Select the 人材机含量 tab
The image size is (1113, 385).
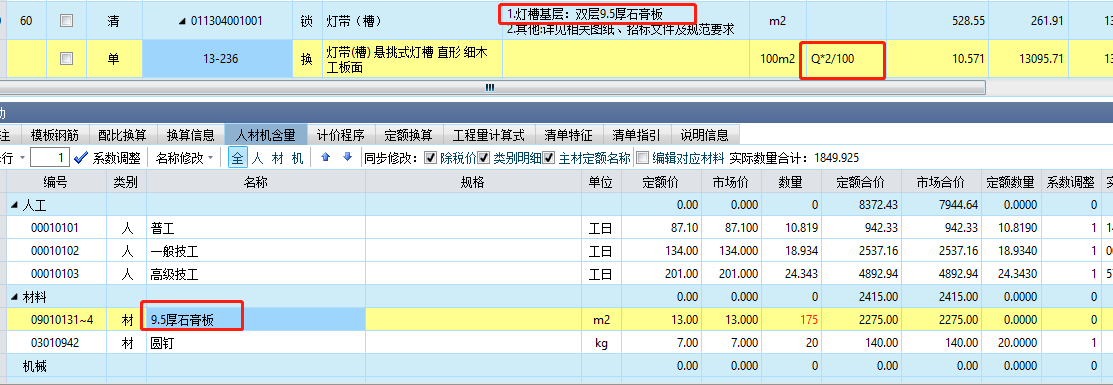[x=265, y=135]
